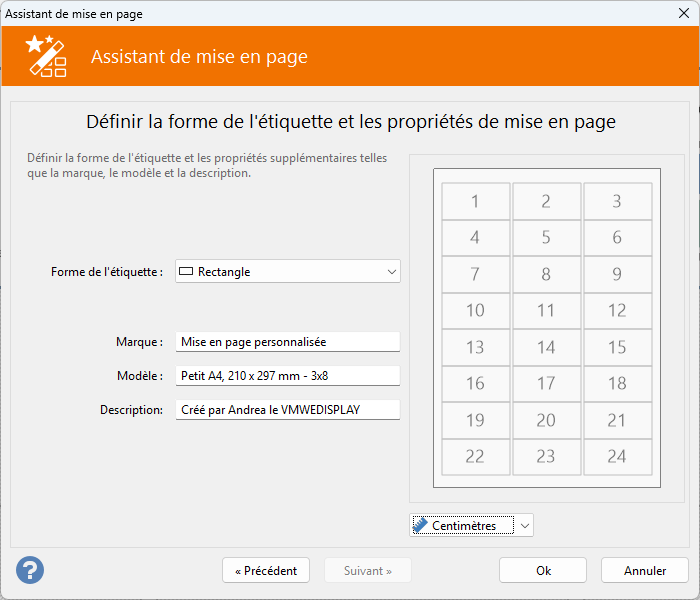This screenshot has width=700, height=600.
Task: Expand the Centimètres units dropdown arrow
Action: [x=525, y=525]
